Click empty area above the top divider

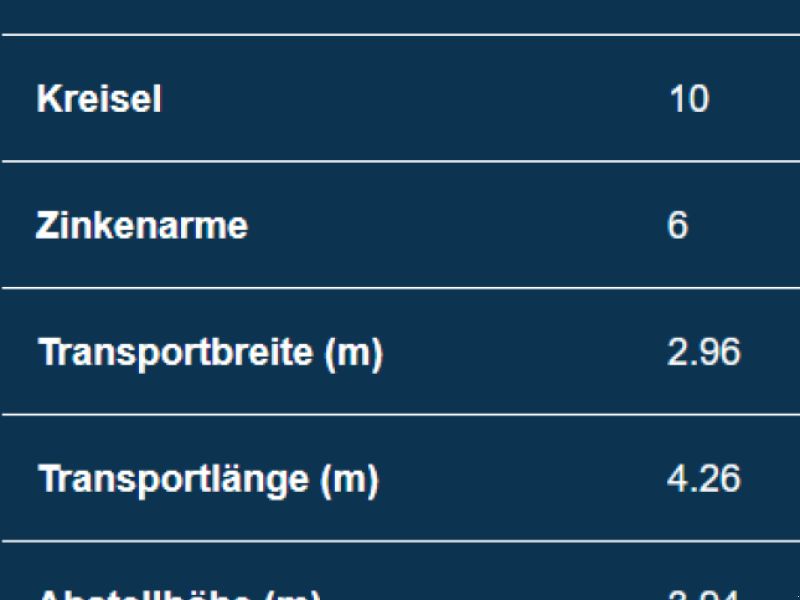click(x=400, y=15)
